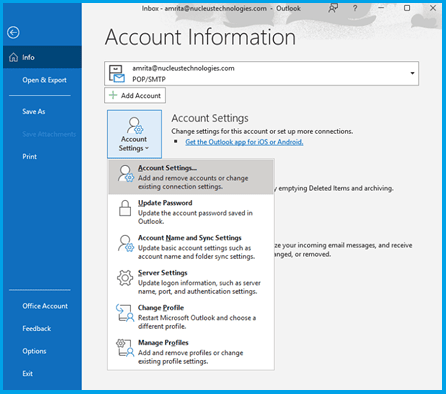
Task: Minimize the Outlook window
Action: pyautogui.click(x=381, y=8)
